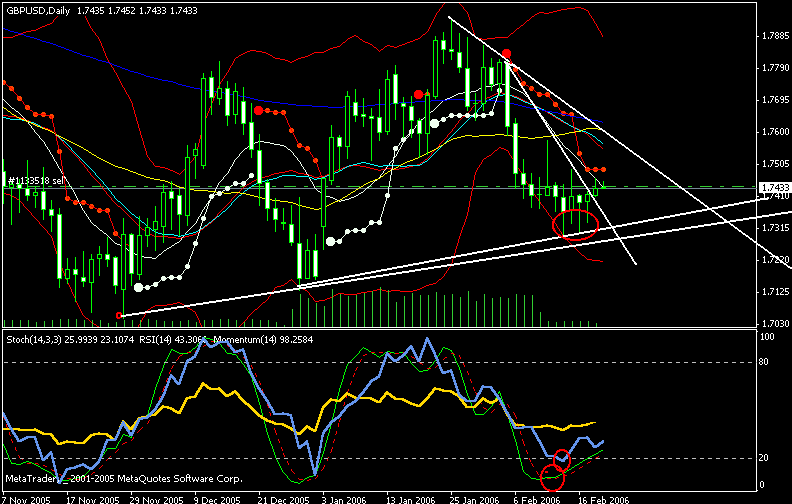The width and height of the screenshot is (792, 504).
Task: Click the 80 level on the oscillator scale
Action: pyautogui.click(x=764, y=362)
